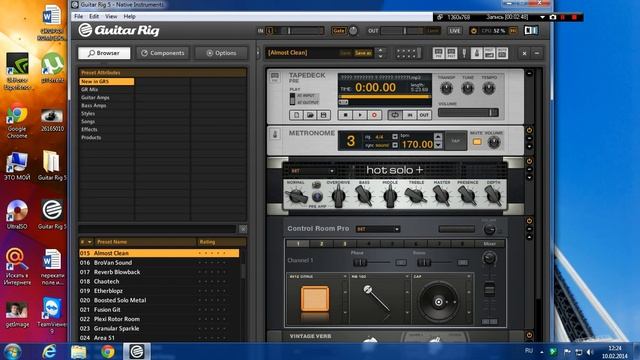640x360 pixels.
Task: Open the Control Room Pro preset dropdown
Action: pos(378,229)
